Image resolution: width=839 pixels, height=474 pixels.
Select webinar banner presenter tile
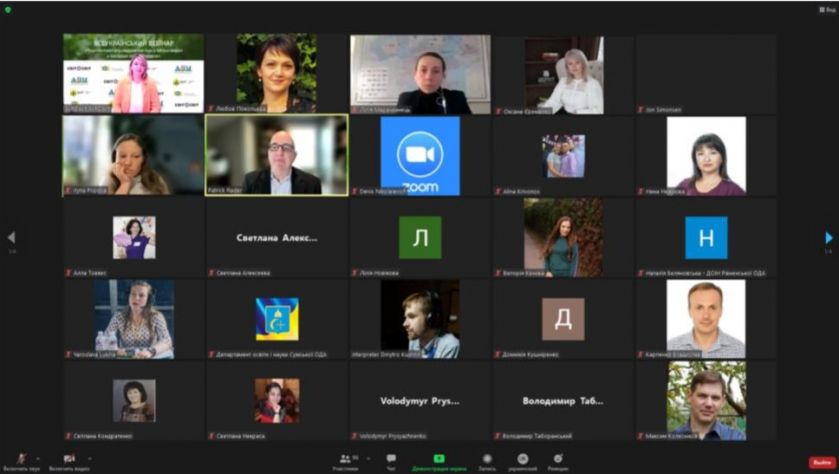click(133, 73)
